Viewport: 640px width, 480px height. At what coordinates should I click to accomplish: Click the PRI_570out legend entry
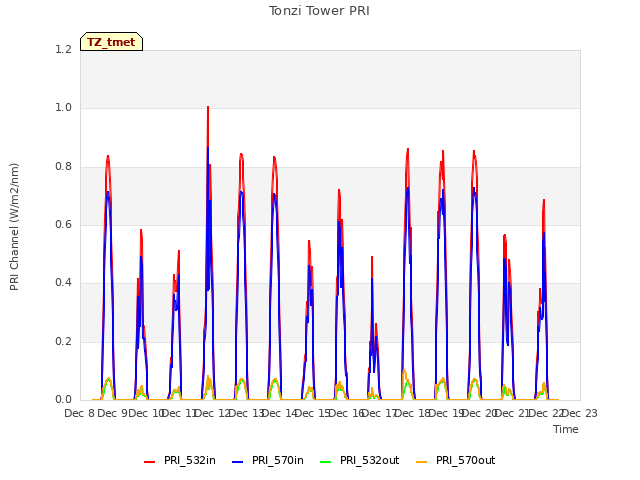[x=455, y=460]
